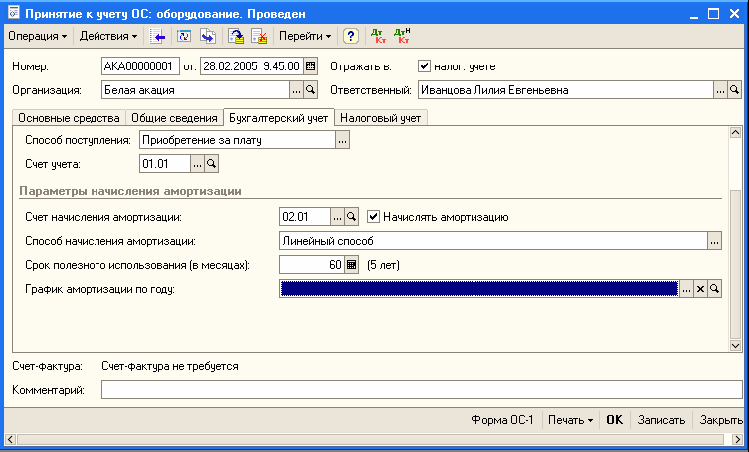
Task: Open the Операция menu
Action: [38, 36]
